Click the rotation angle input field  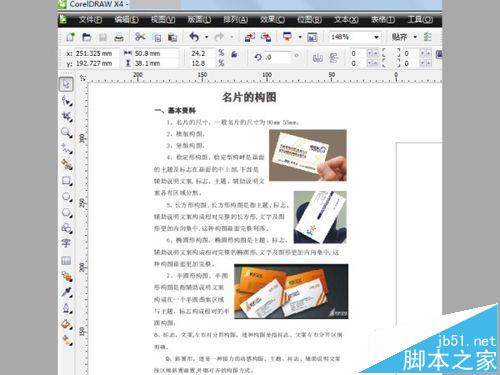(x=278, y=57)
